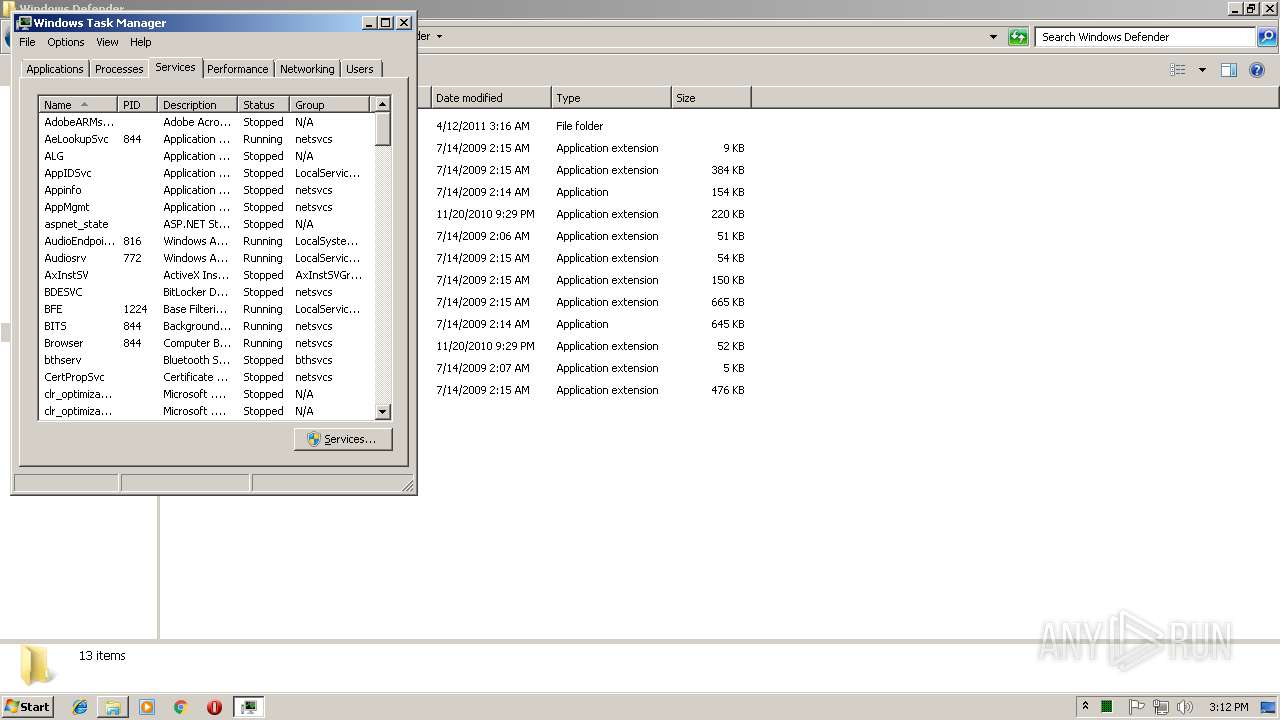Select the Appinfo service row
Viewport: 1280px width, 720px height.
(x=206, y=190)
